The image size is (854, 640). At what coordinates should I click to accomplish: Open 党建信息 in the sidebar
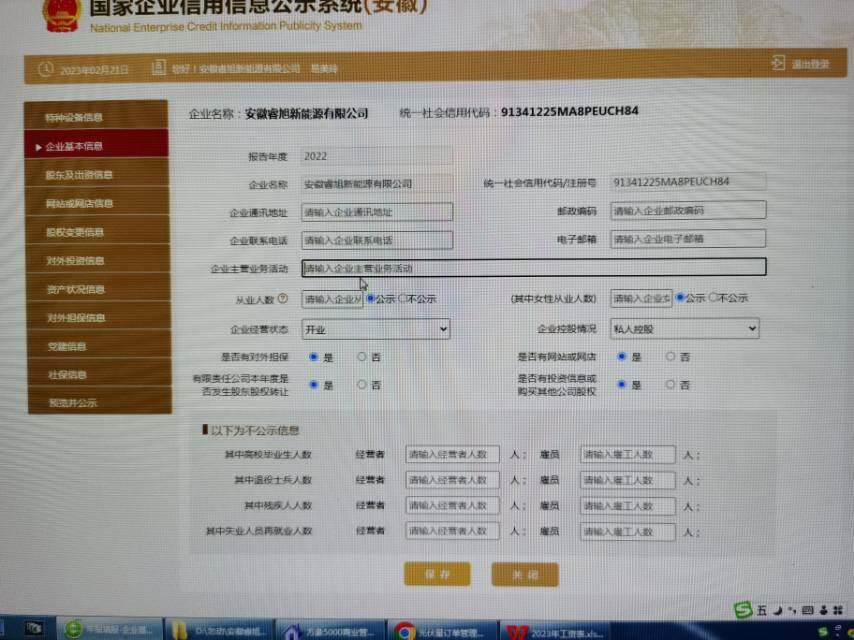(x=100, y=345)
